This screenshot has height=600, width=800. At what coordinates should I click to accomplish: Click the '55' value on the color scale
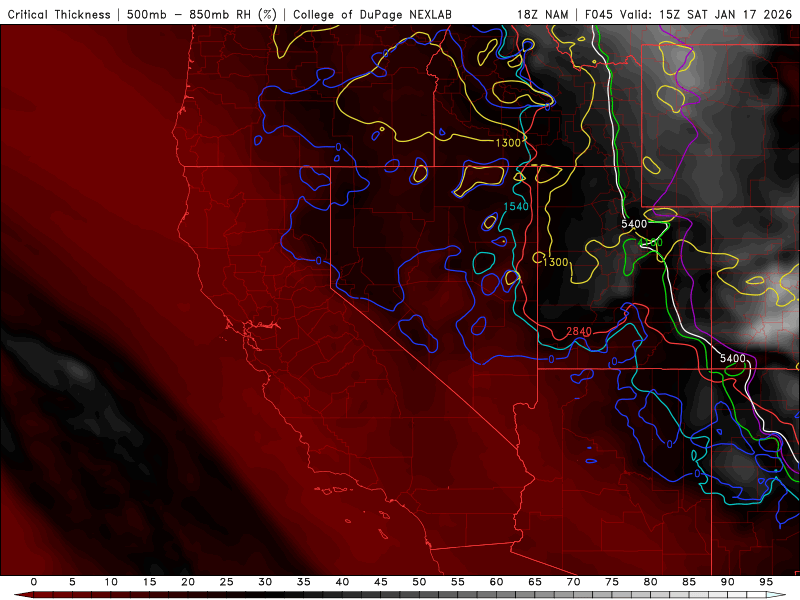pyautogui.click(x=458, y=582)
